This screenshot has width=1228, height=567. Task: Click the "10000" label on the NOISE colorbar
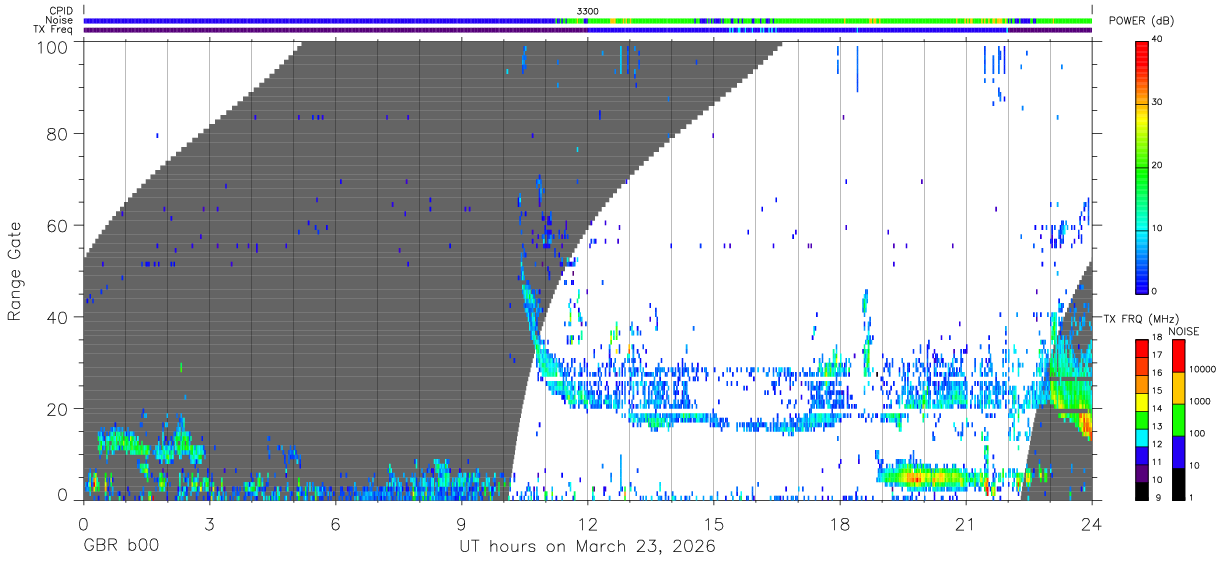click(1203, 368)
